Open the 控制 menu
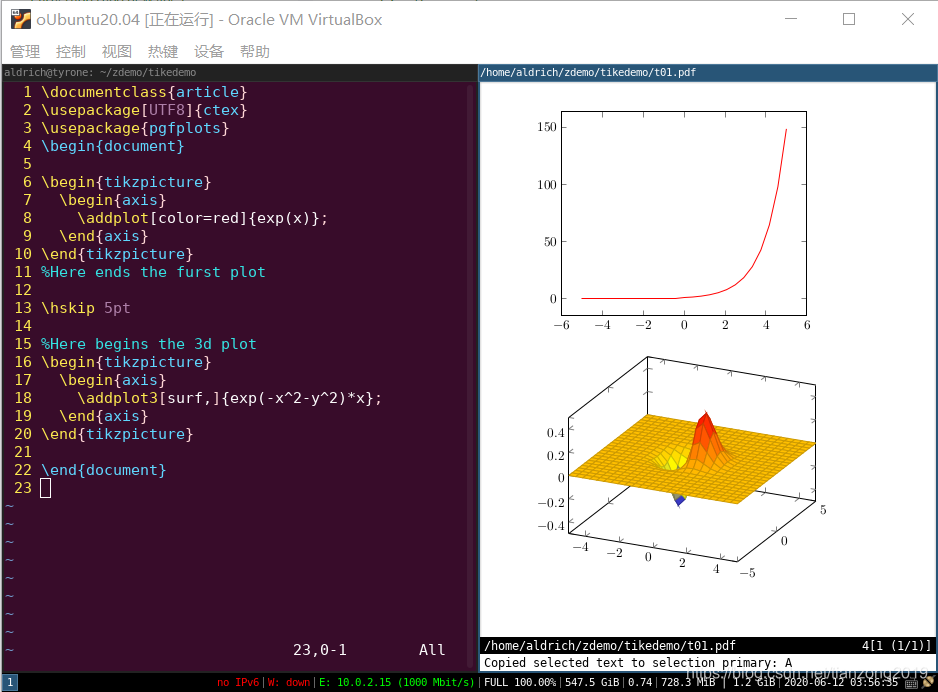 point(71,51)
